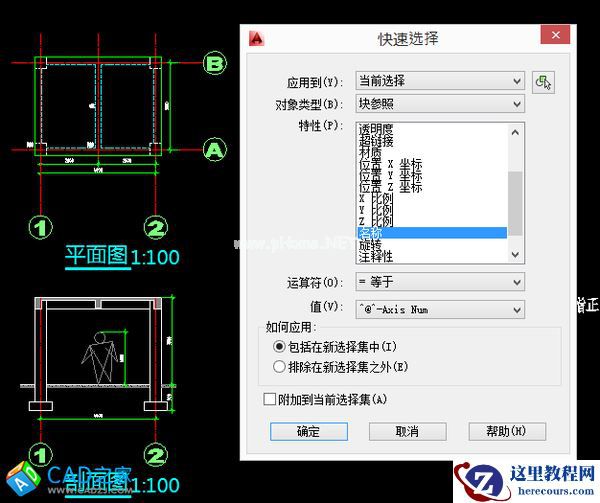Open the 应用到 dropdown showing 当前选择
Image resolution: width=600 pixels, height=503 pixels.
(440, 81)
